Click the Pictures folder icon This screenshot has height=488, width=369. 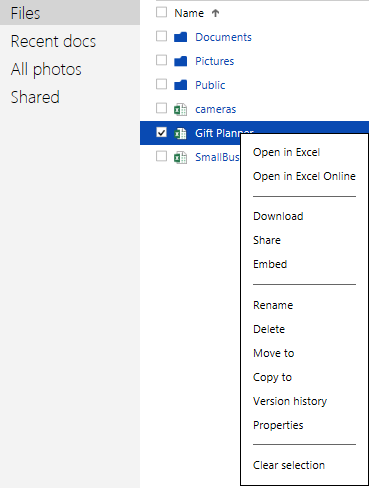coord(180,61)
